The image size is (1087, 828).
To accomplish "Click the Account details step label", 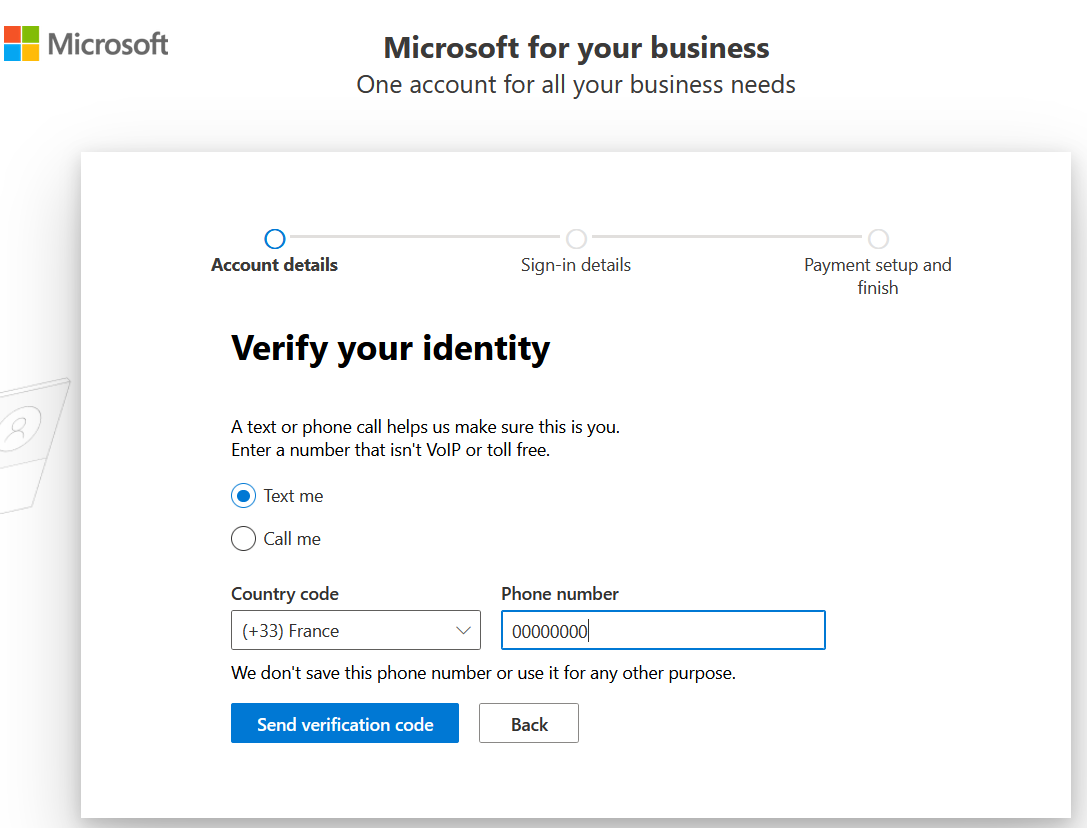I will point(275,265).
